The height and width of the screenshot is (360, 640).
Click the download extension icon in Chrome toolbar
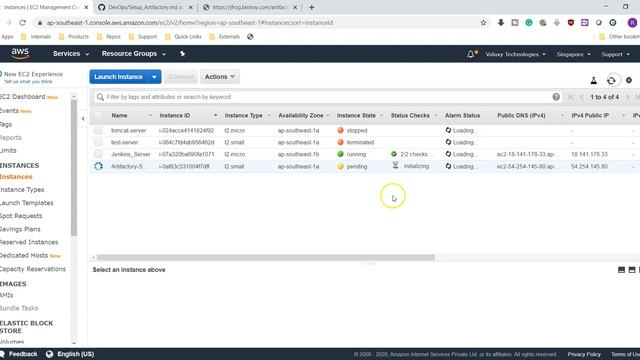tap(501, 23)
